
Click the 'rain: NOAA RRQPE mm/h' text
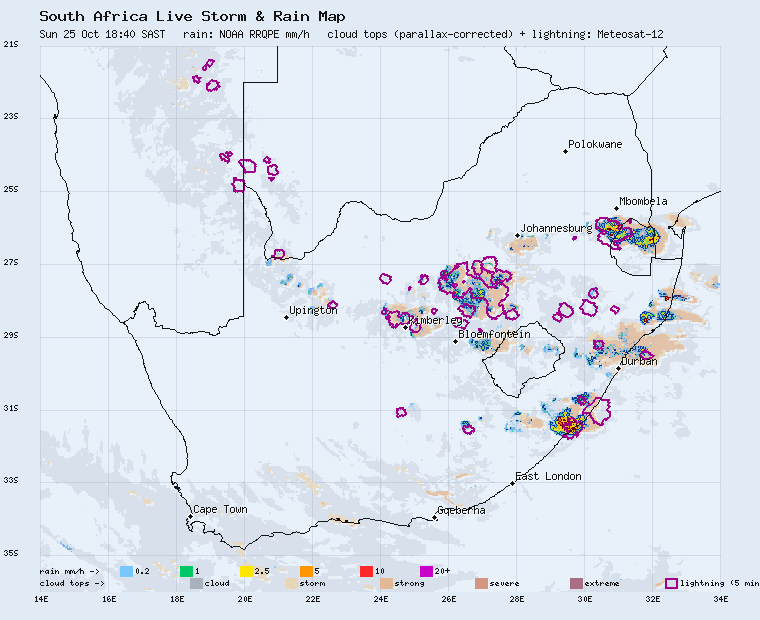pyautogui.click(x=246, y=34)
